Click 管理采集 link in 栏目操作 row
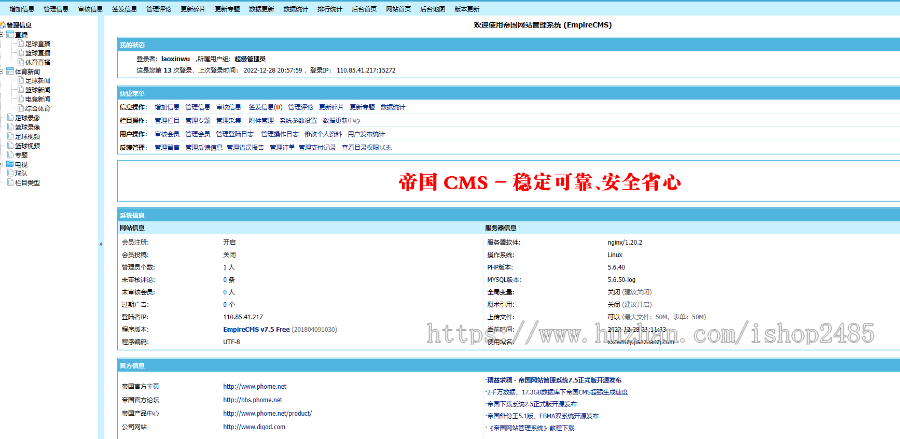Image resolution: width=900 pixels, height=439 pixels. [x=228, y=121]
